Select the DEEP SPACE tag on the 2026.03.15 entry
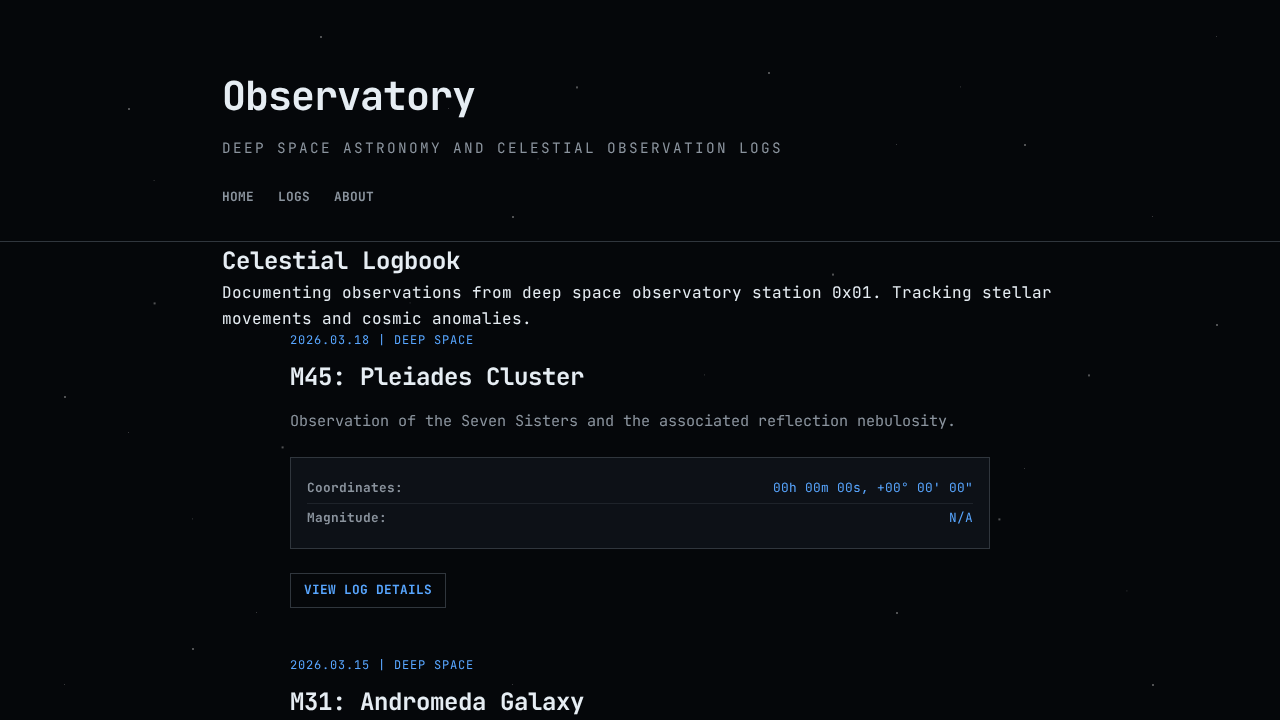The width and height of the screenshot is (1280, 720). (433, 664)
